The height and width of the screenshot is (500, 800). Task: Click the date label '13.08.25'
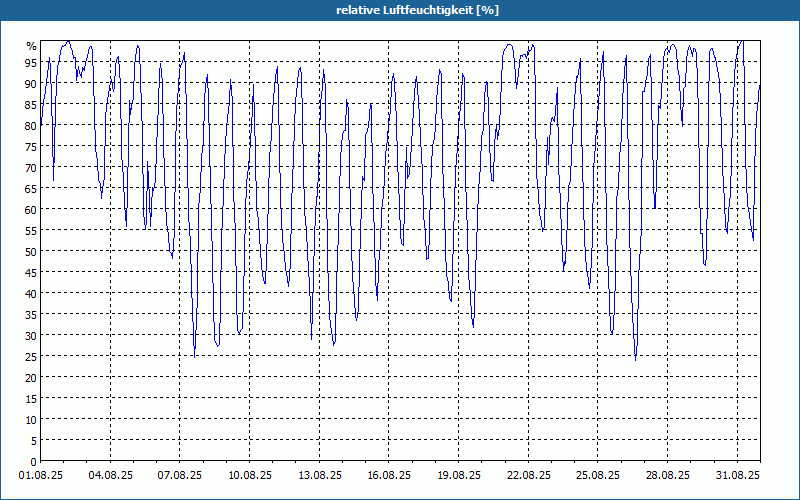(x=319, y=476)
